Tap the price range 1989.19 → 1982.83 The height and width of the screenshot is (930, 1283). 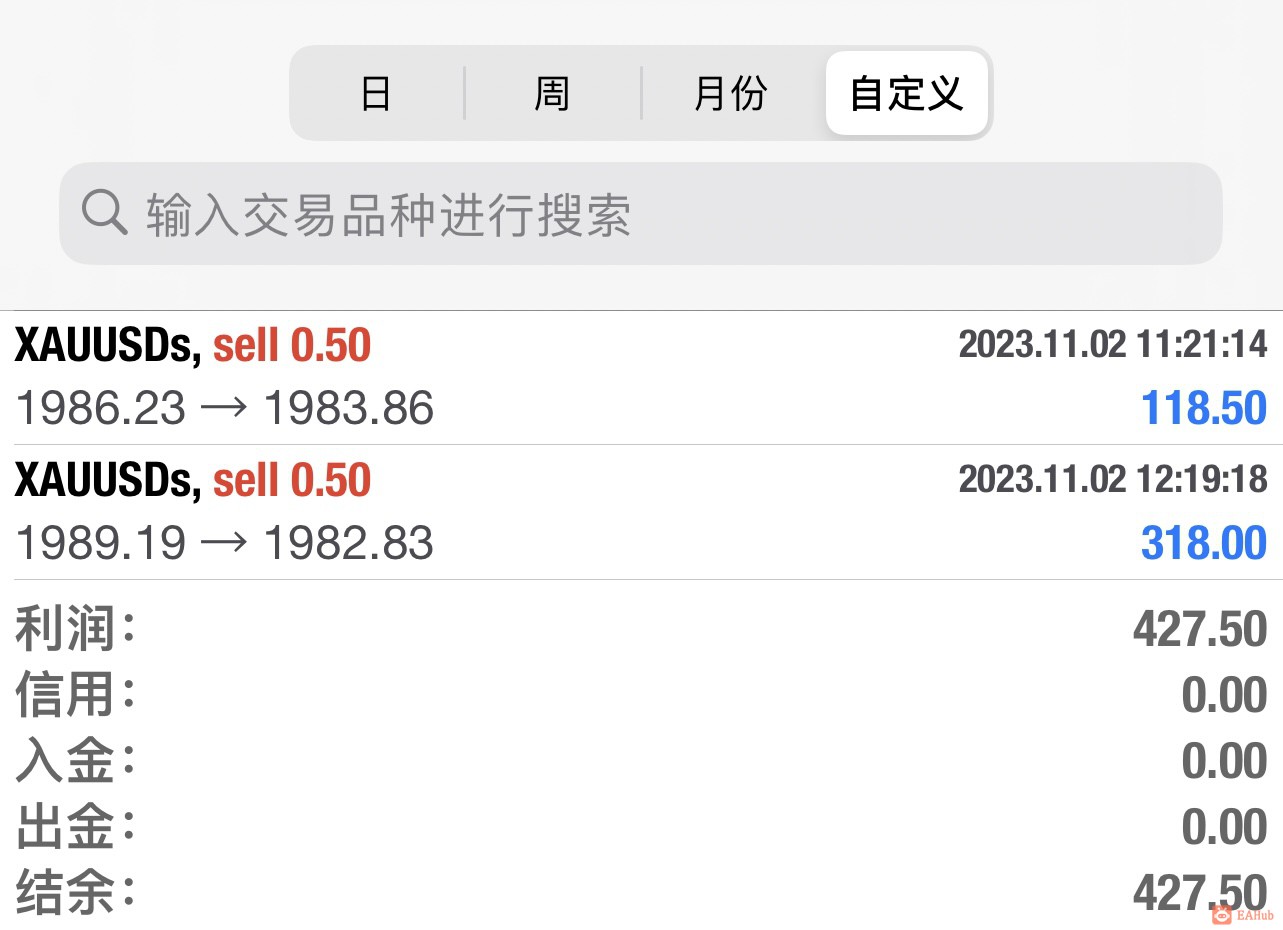(225, 543)
